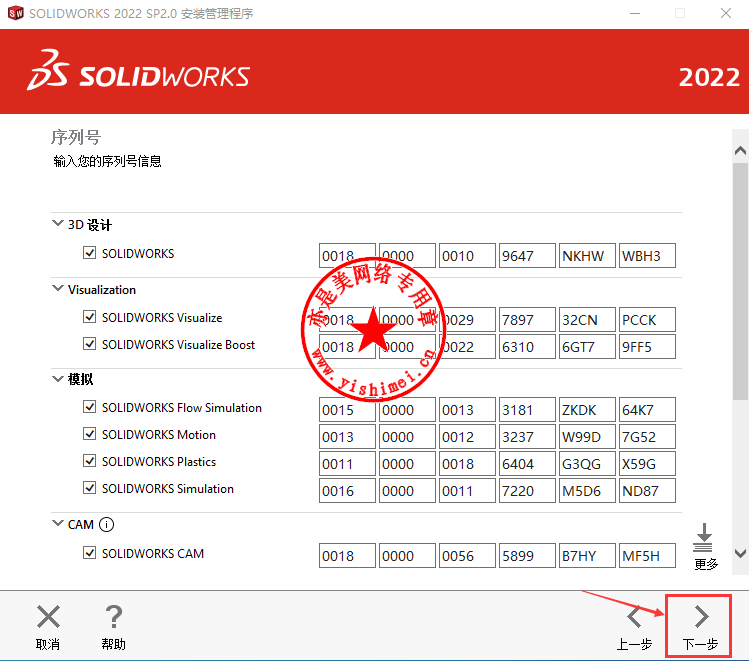Collapse the CAM section
The image size is (749, 661).
point(57,523)
